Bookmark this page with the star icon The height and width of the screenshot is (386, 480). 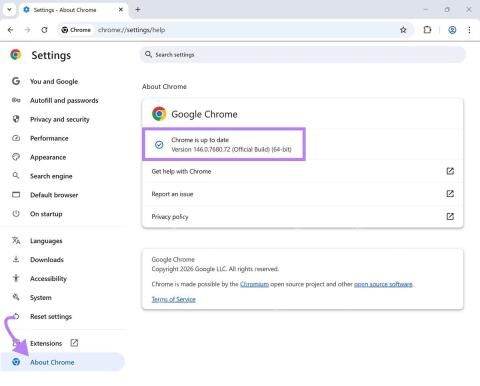point(403,30)
